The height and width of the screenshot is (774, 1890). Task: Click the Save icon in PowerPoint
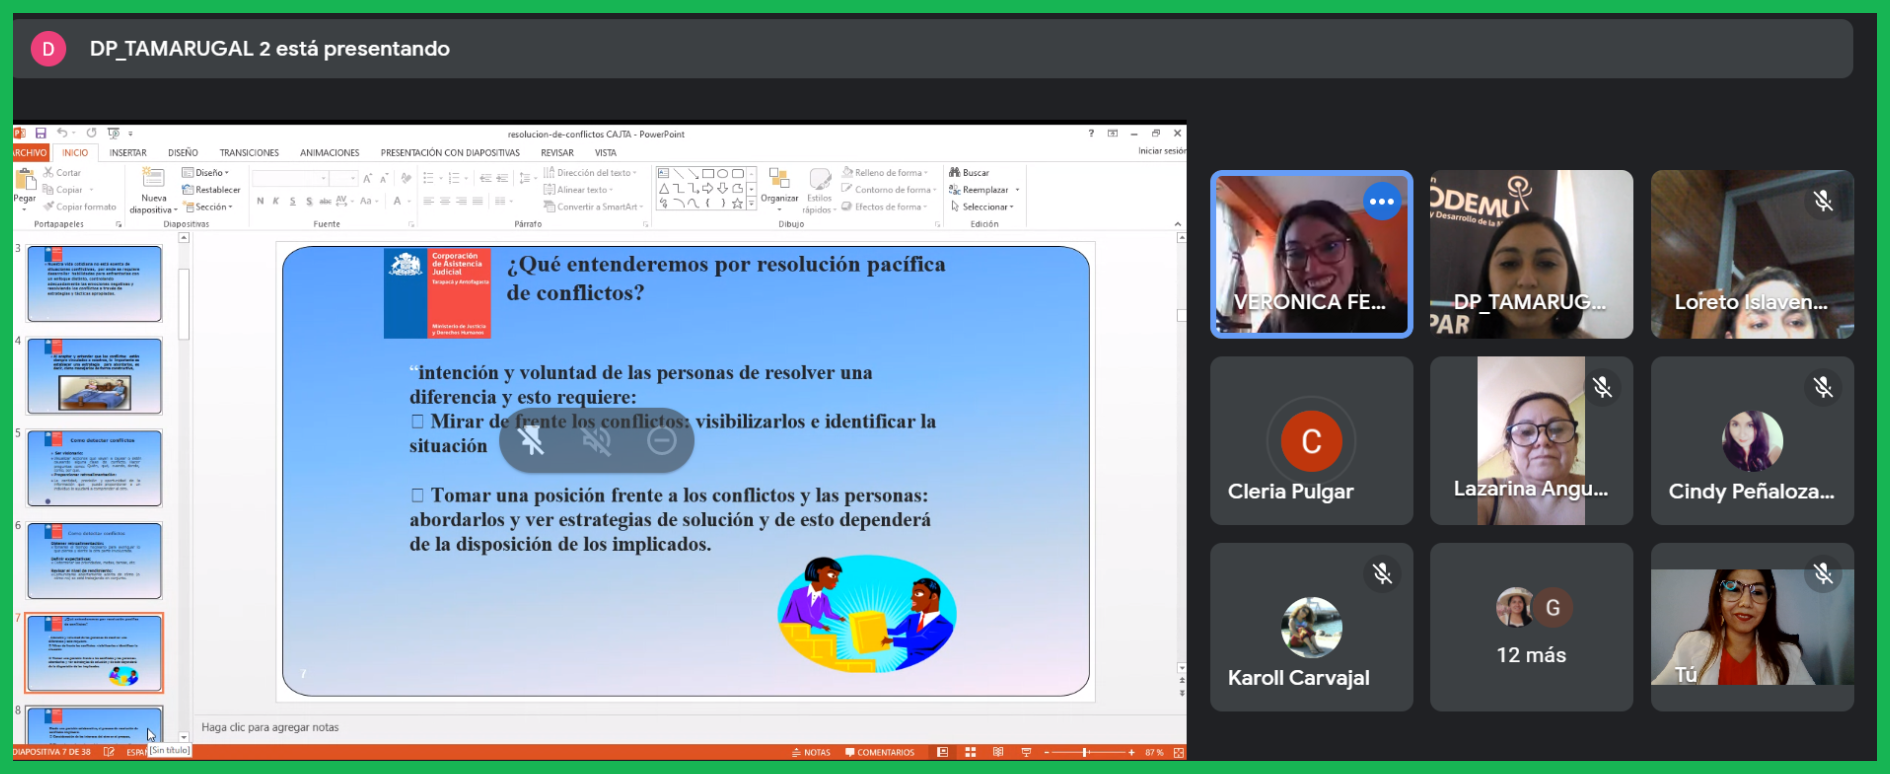point(41,133)
